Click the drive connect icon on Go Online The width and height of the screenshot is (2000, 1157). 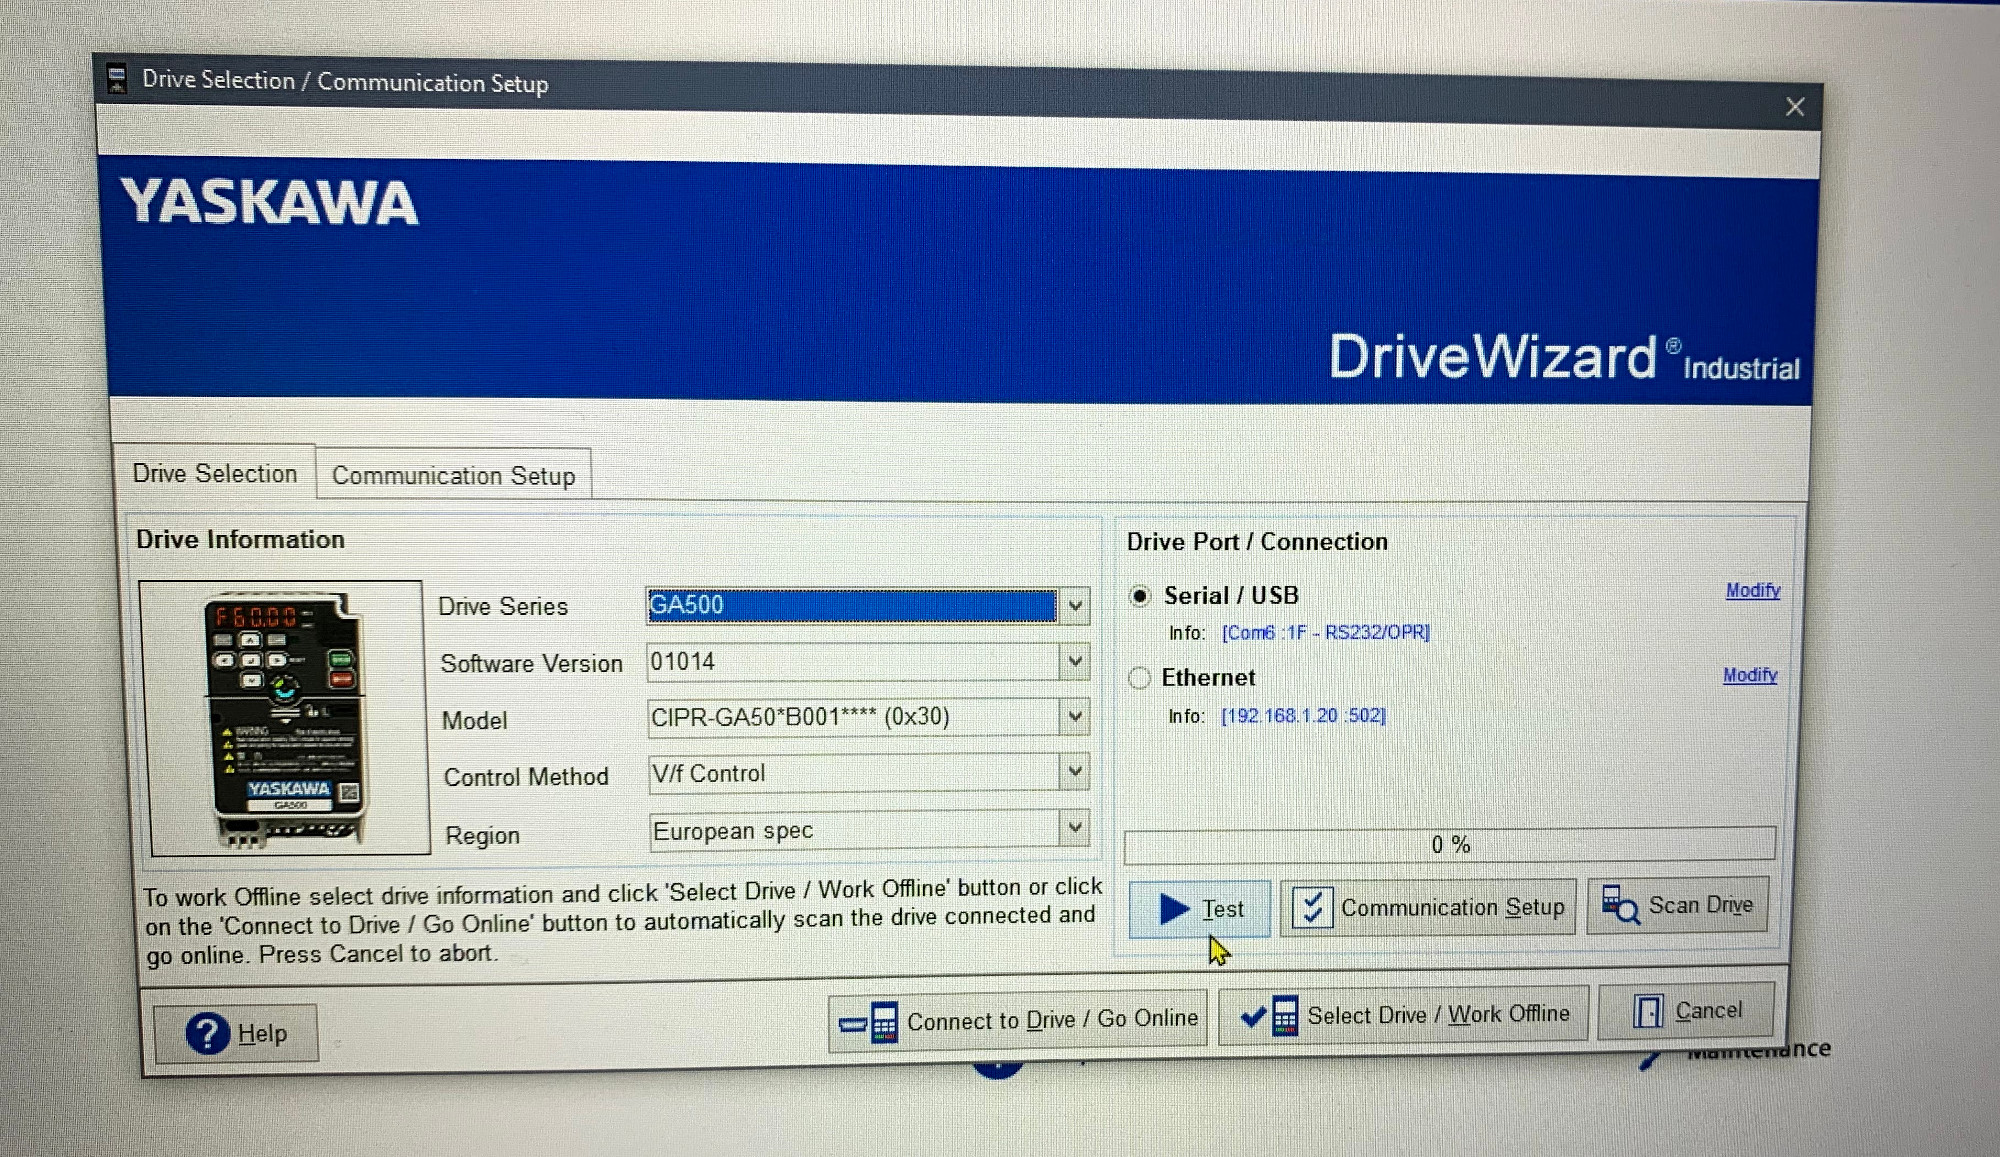(x=869, y=1022)
